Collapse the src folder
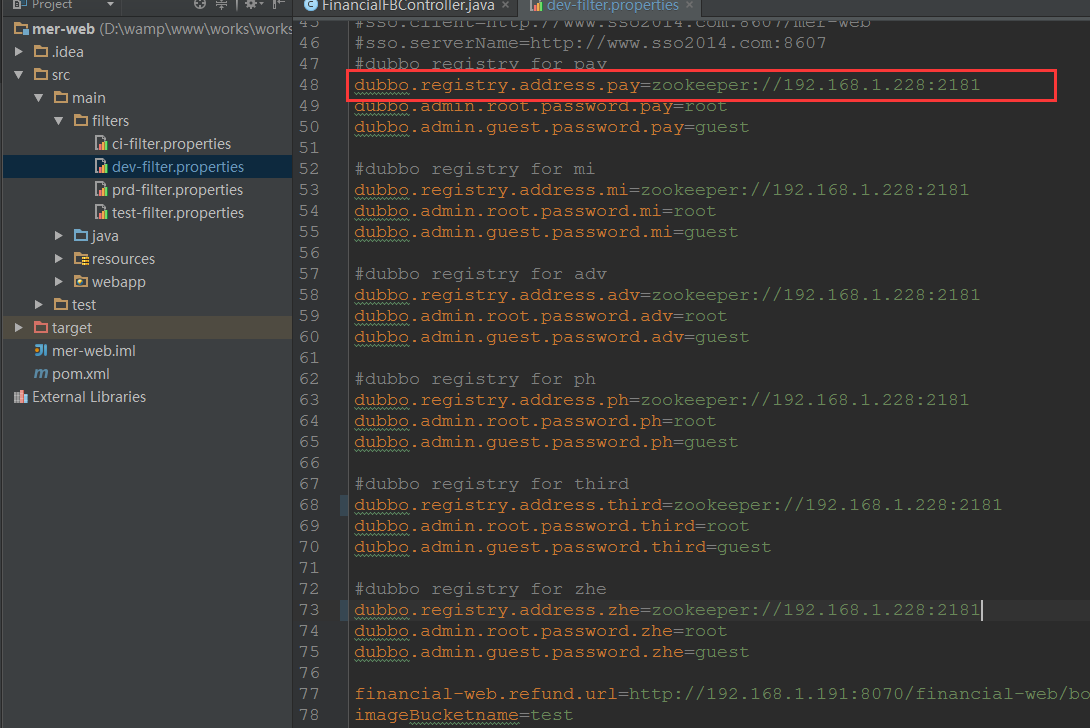Viewport: 1090px width, 728px height. pyautogui.click(x=19, y=74)
